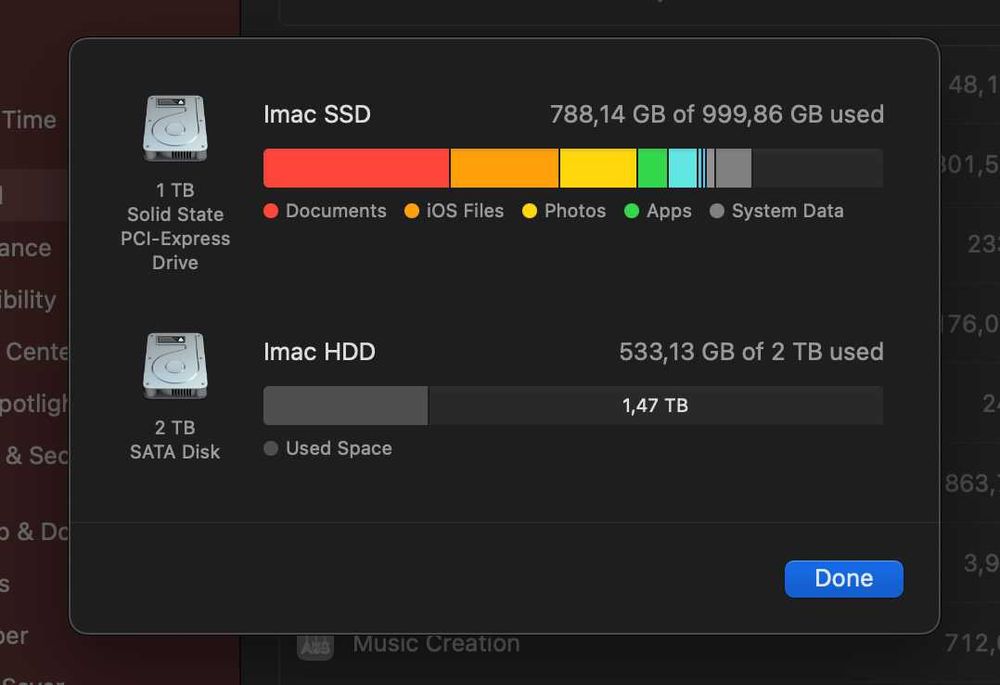Select the green Apps bar segment
Screen dimensions: 1000x685
652,168
